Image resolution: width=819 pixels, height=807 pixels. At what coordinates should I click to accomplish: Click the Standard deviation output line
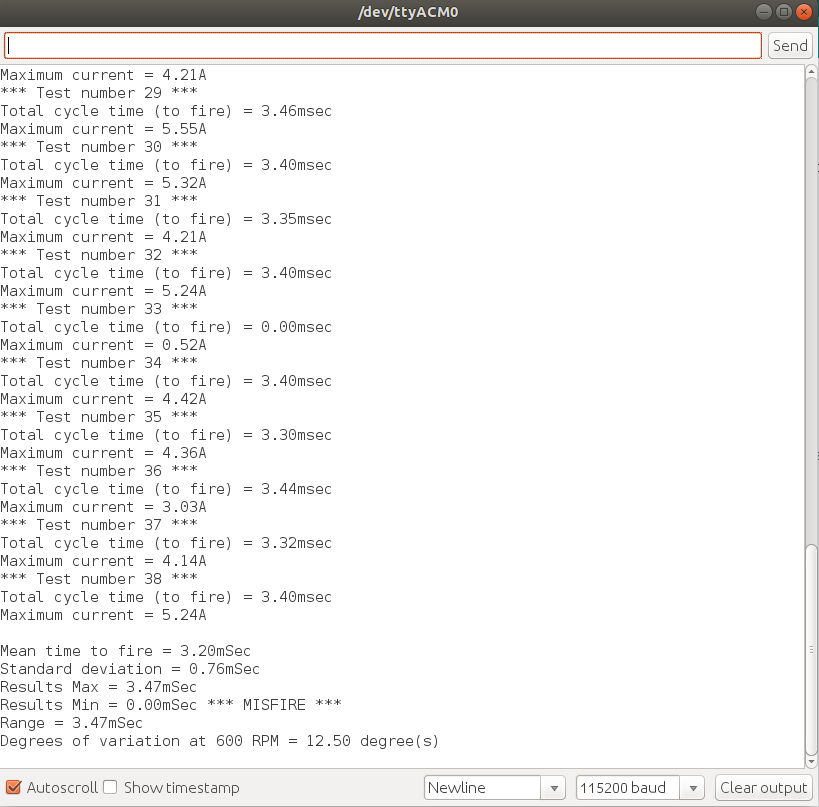pos(130,669)
